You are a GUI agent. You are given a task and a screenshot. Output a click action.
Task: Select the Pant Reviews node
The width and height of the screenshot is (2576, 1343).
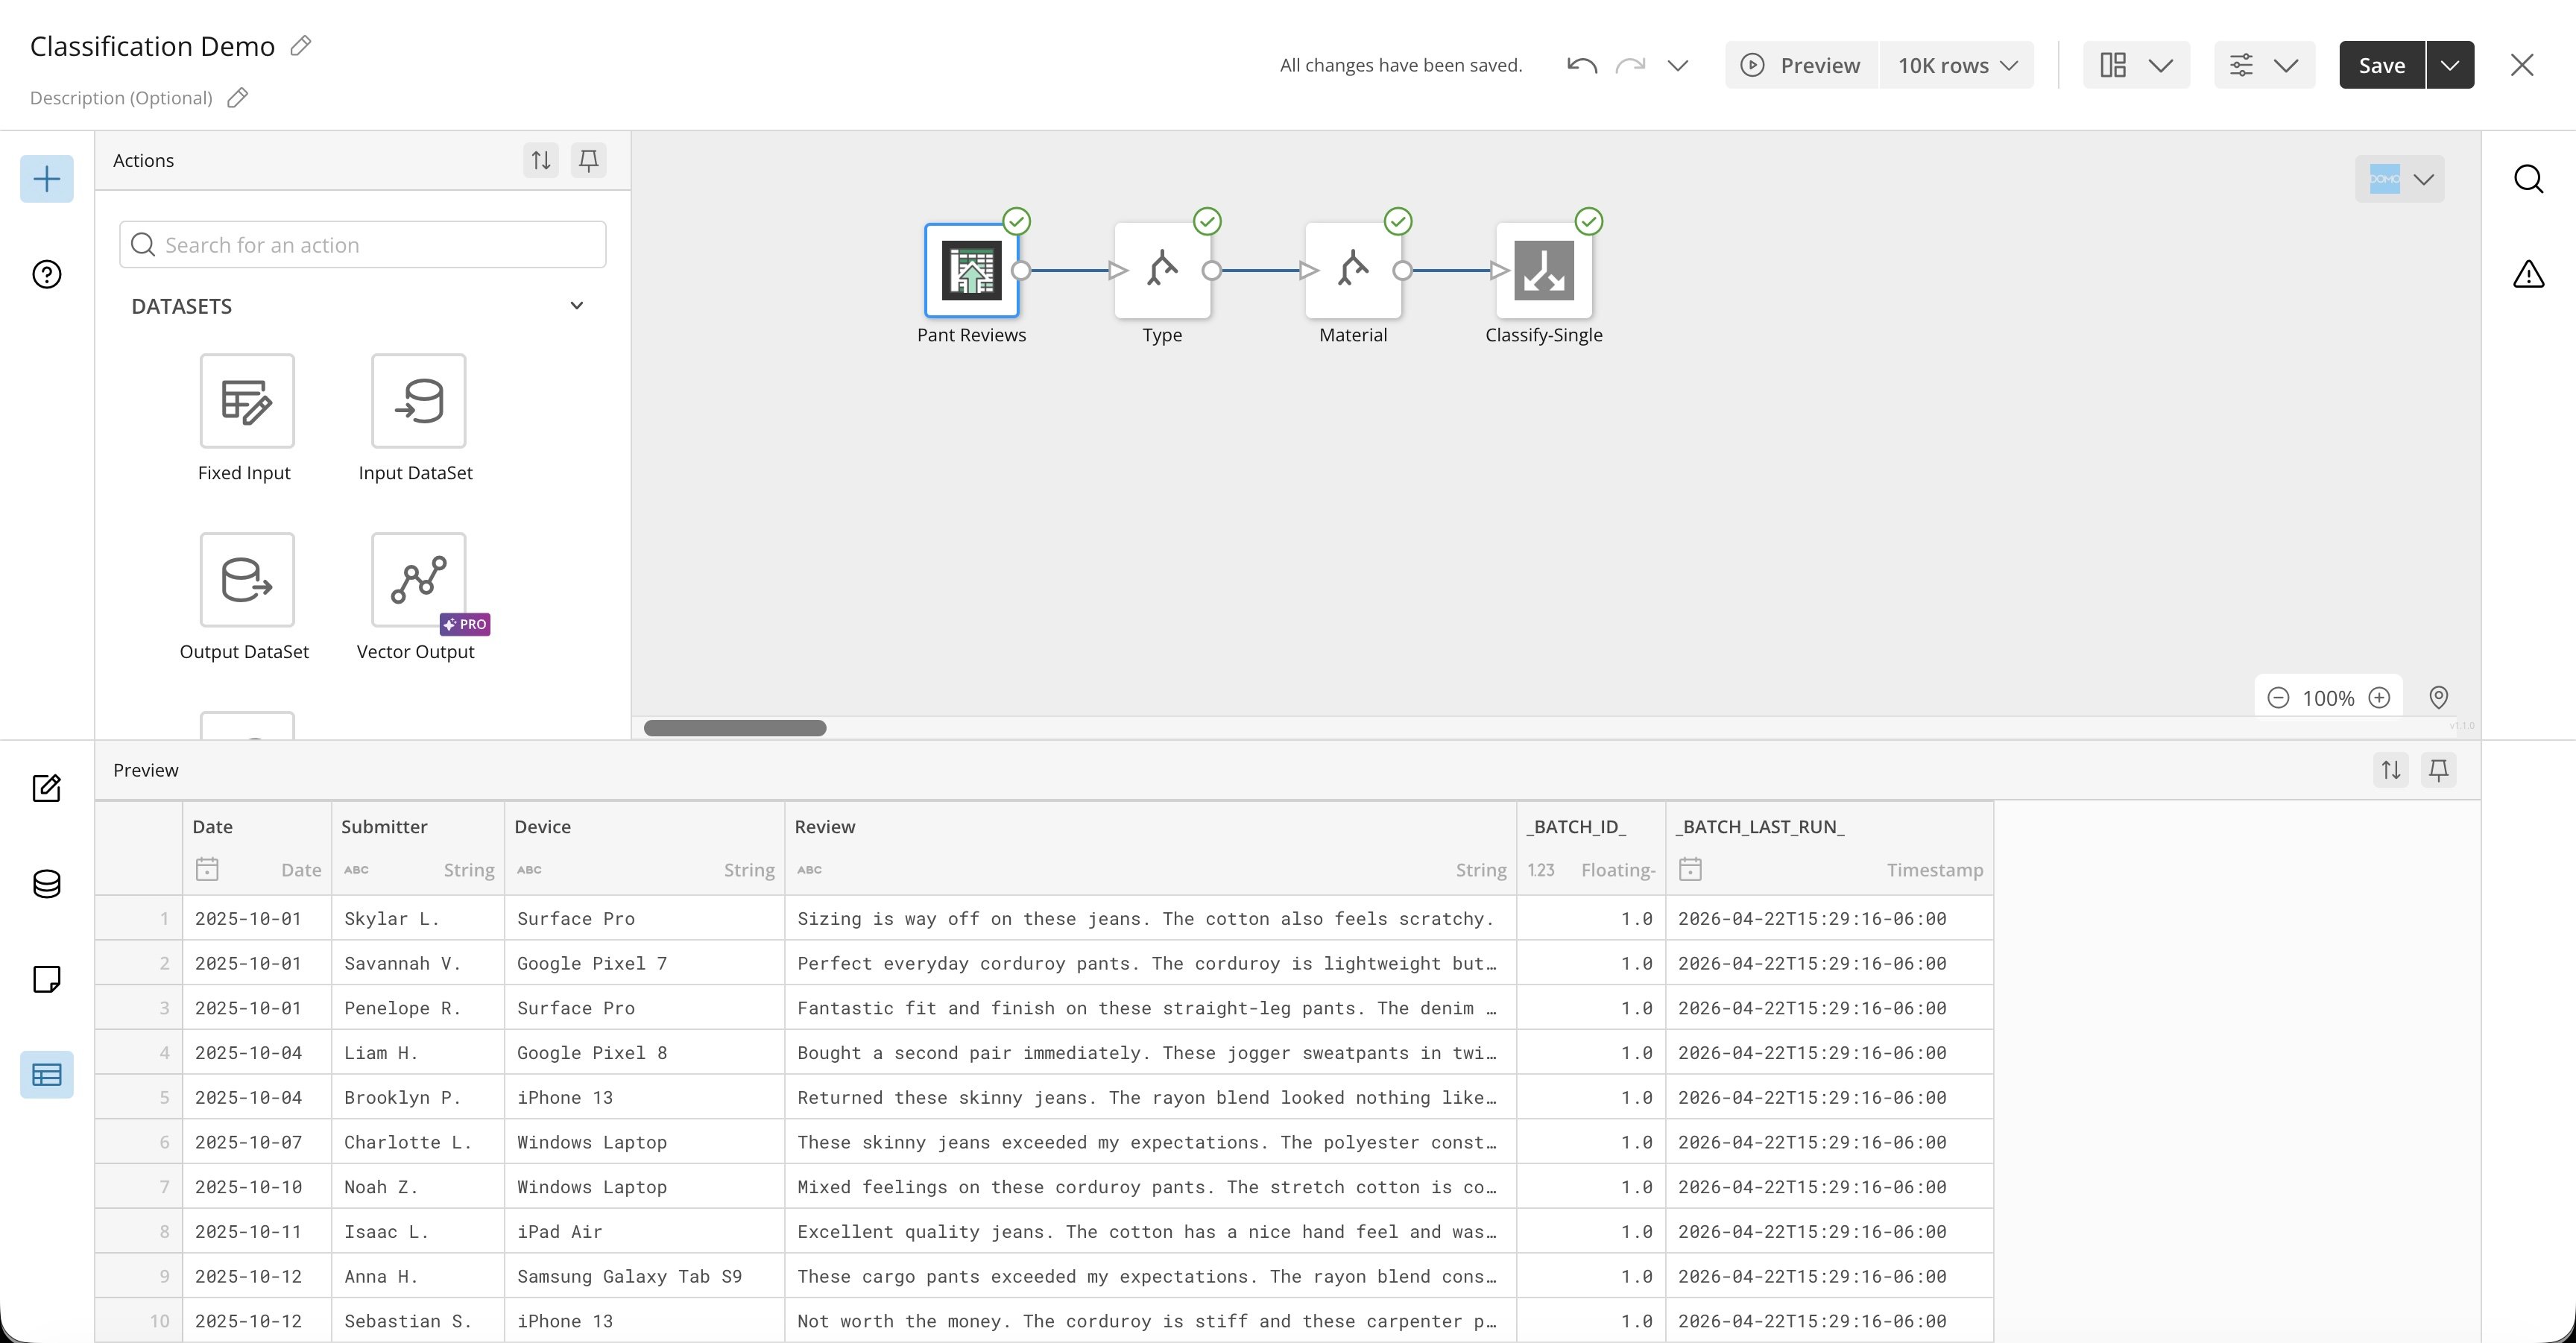click(x=972, y=270)
